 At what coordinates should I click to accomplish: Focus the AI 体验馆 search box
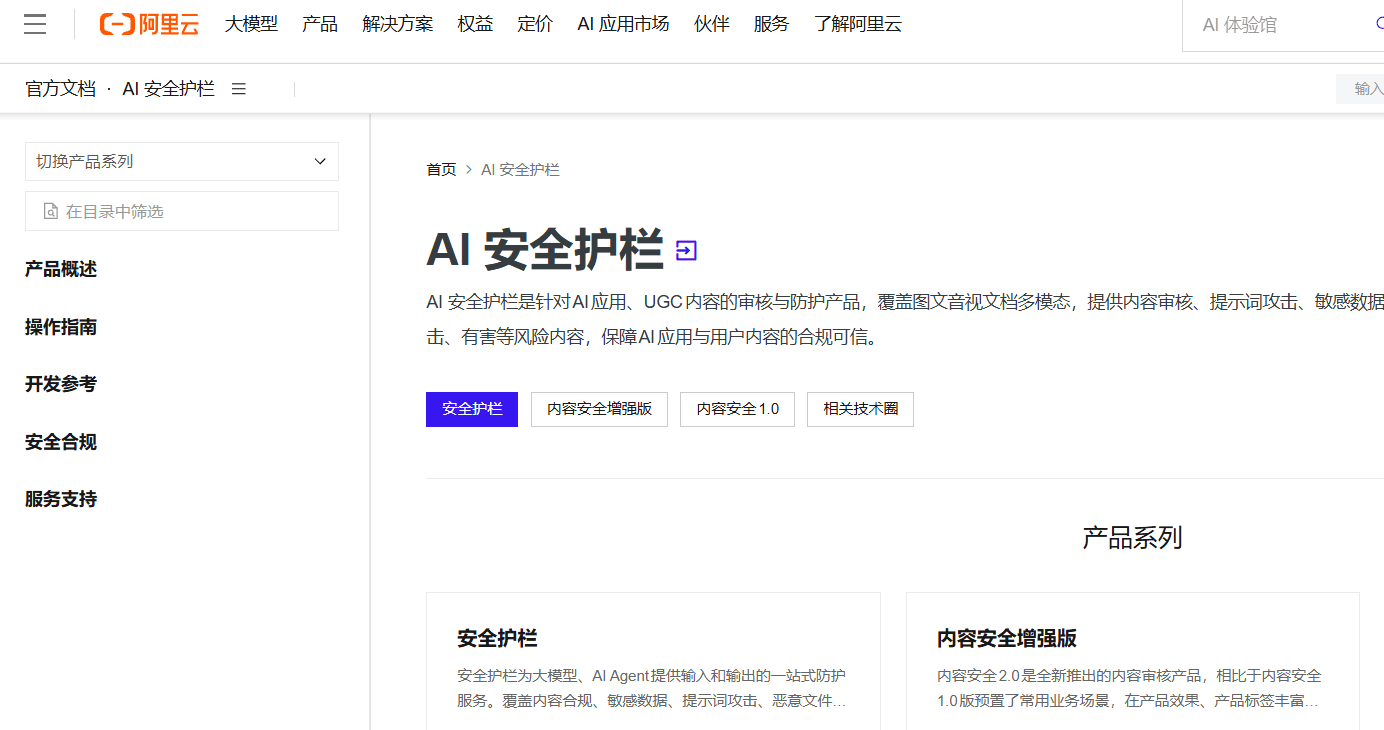click(x=1283, y=25)
